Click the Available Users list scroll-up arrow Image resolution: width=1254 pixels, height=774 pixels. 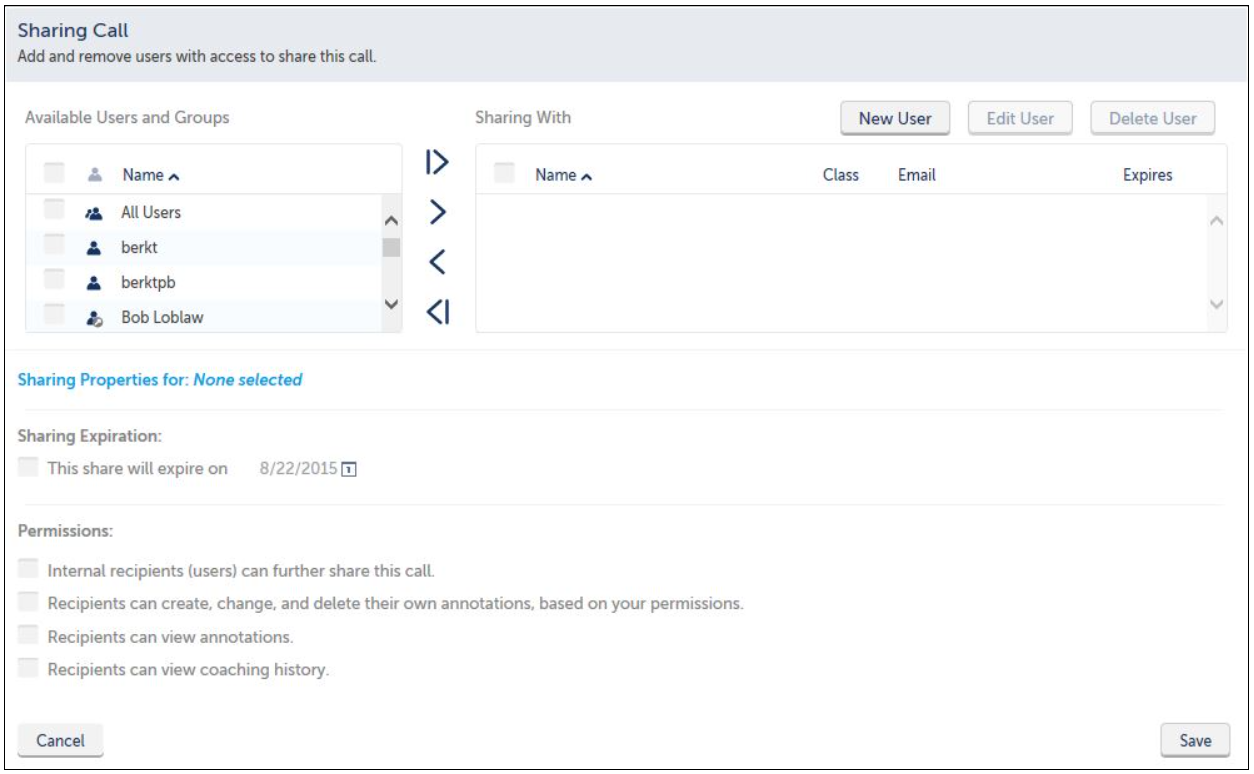(x=392, y=221)
